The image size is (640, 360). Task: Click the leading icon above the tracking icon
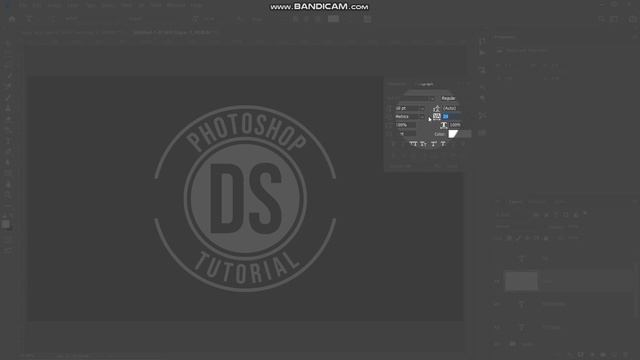(437, 108)
